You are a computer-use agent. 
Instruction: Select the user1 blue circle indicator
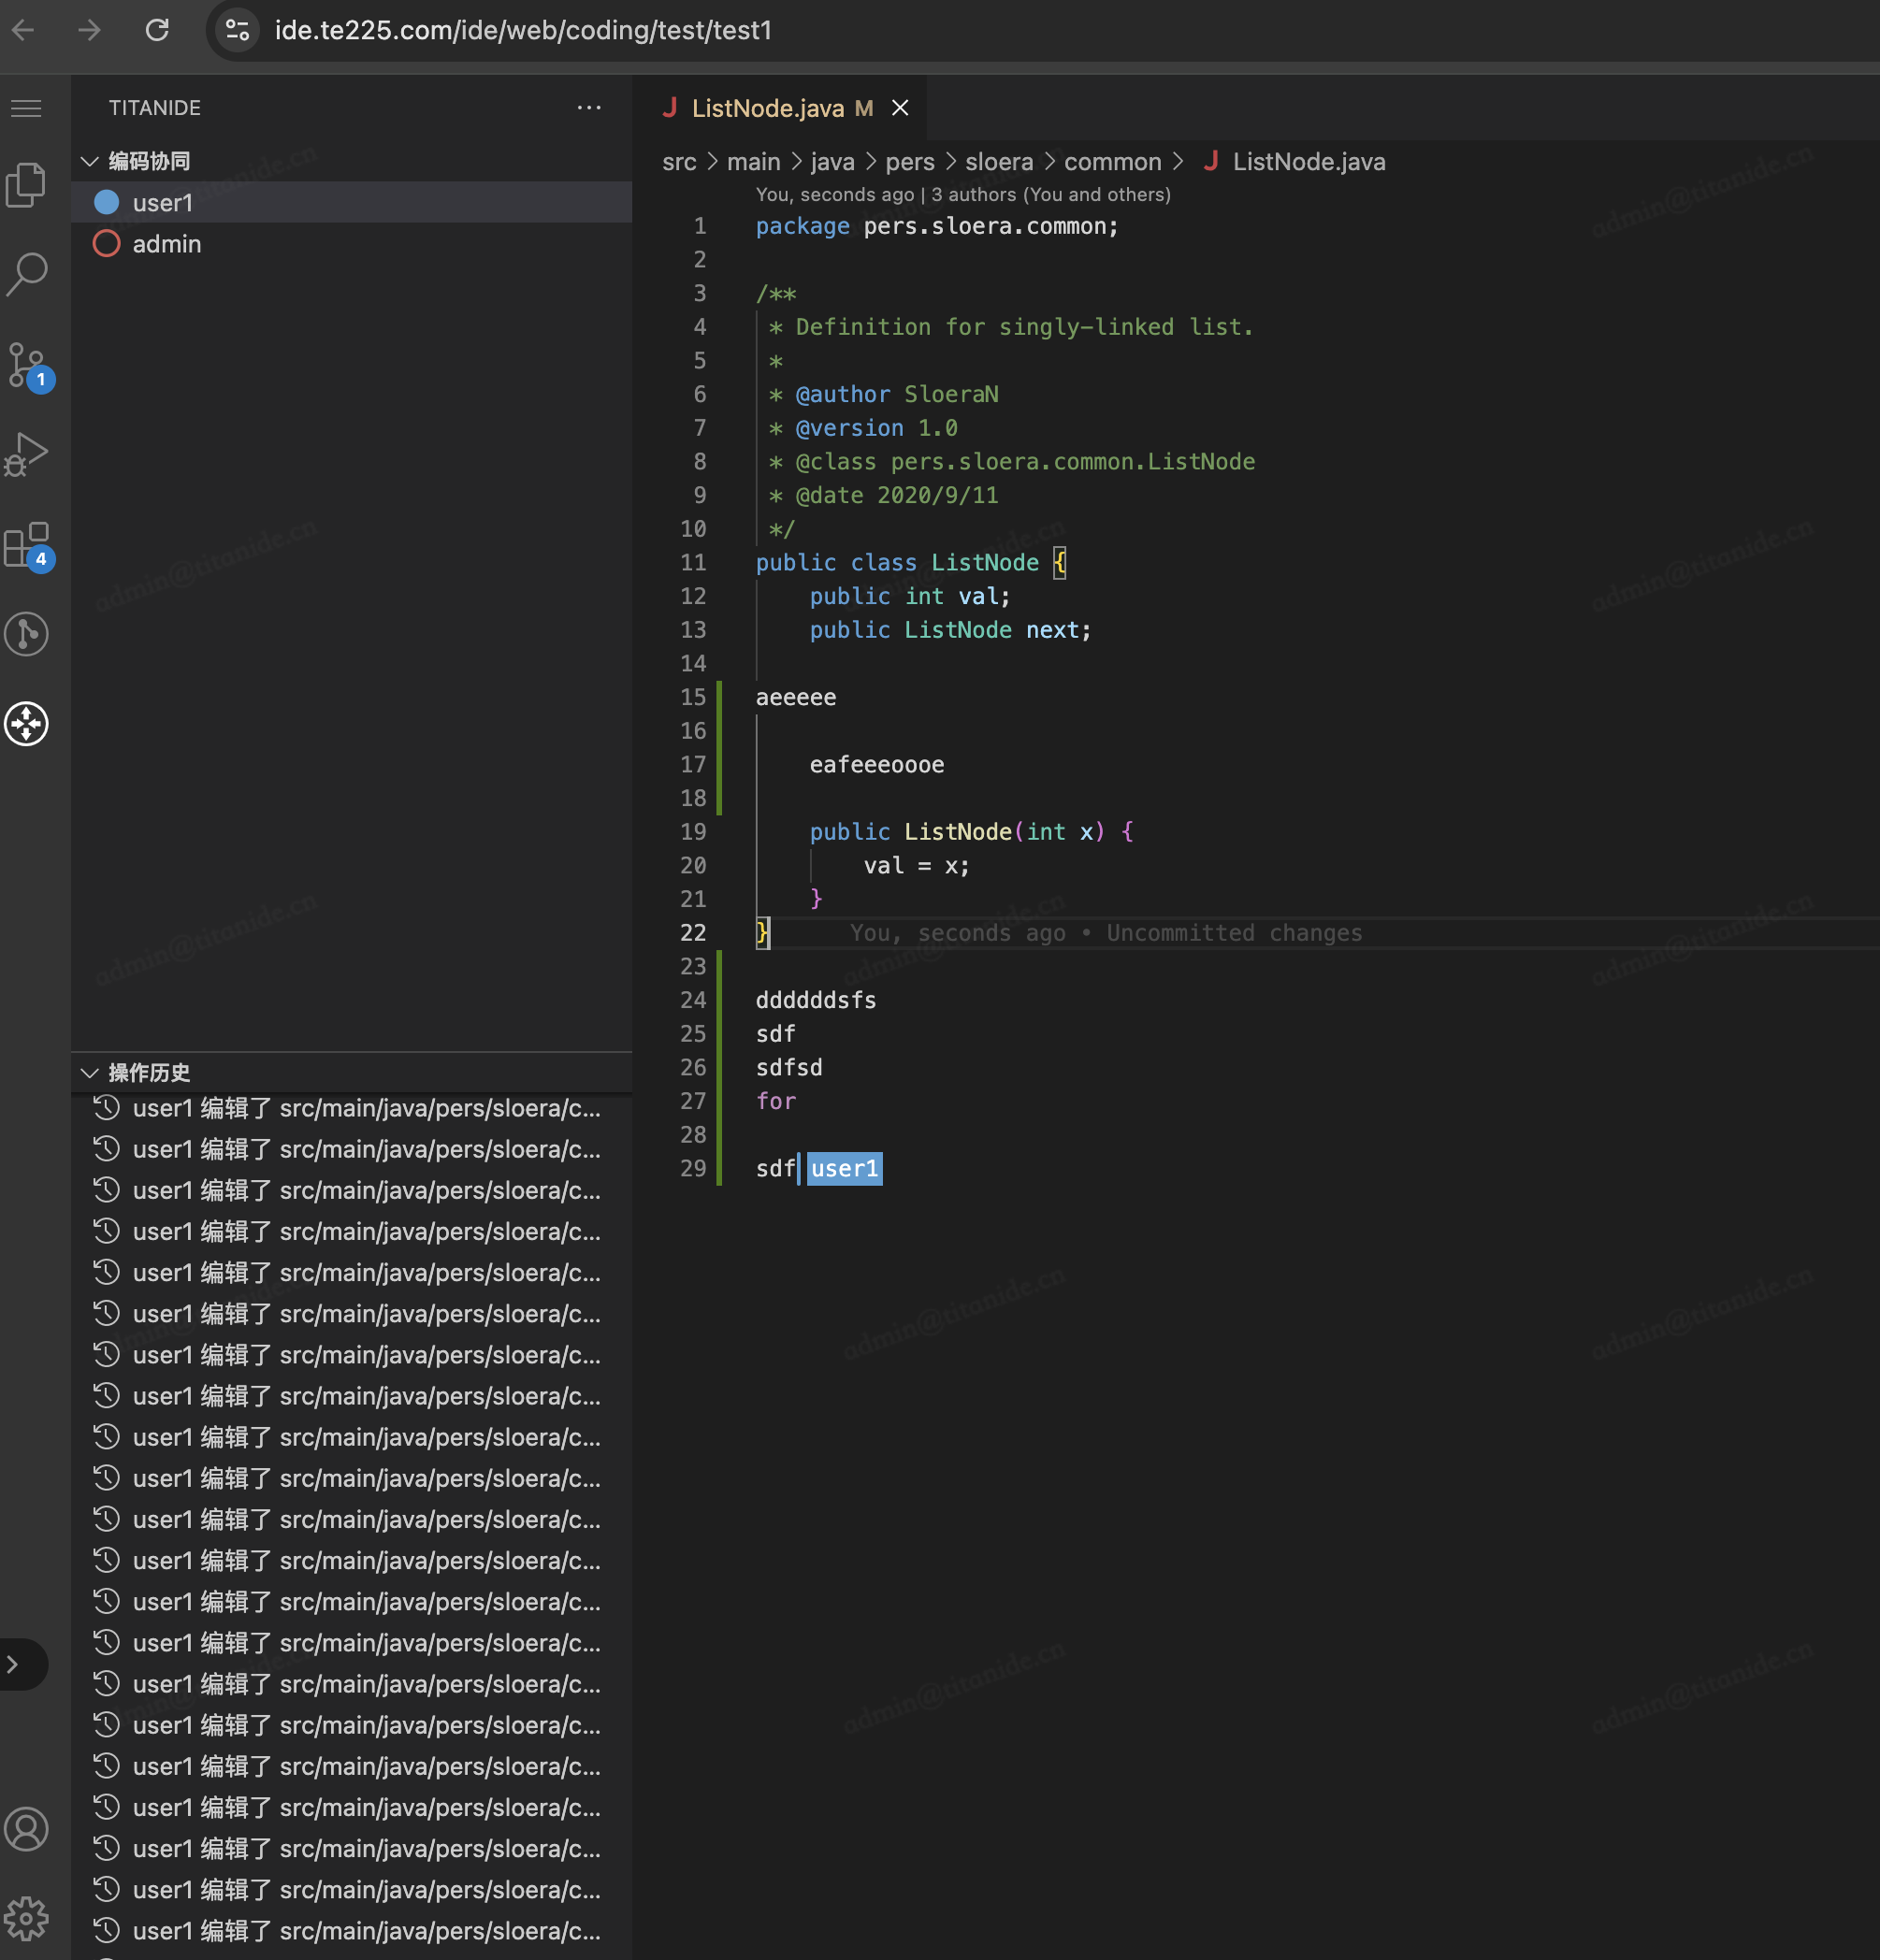(x=107, y=203)
